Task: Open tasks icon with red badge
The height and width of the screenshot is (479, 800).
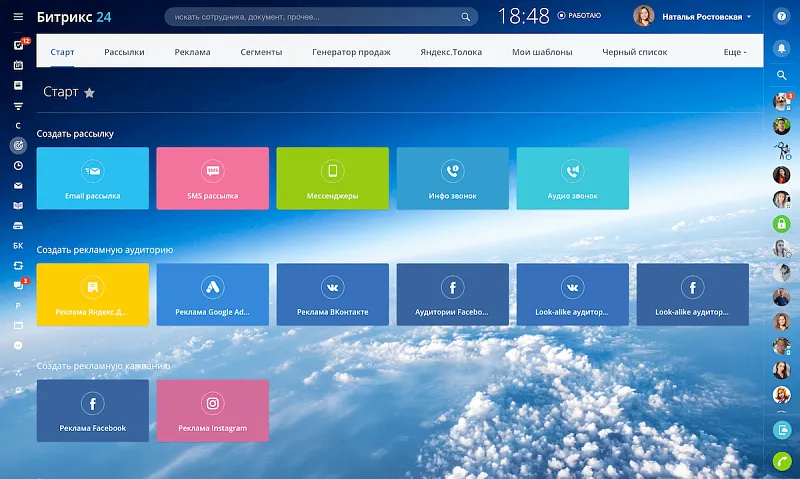Action: 18,45
